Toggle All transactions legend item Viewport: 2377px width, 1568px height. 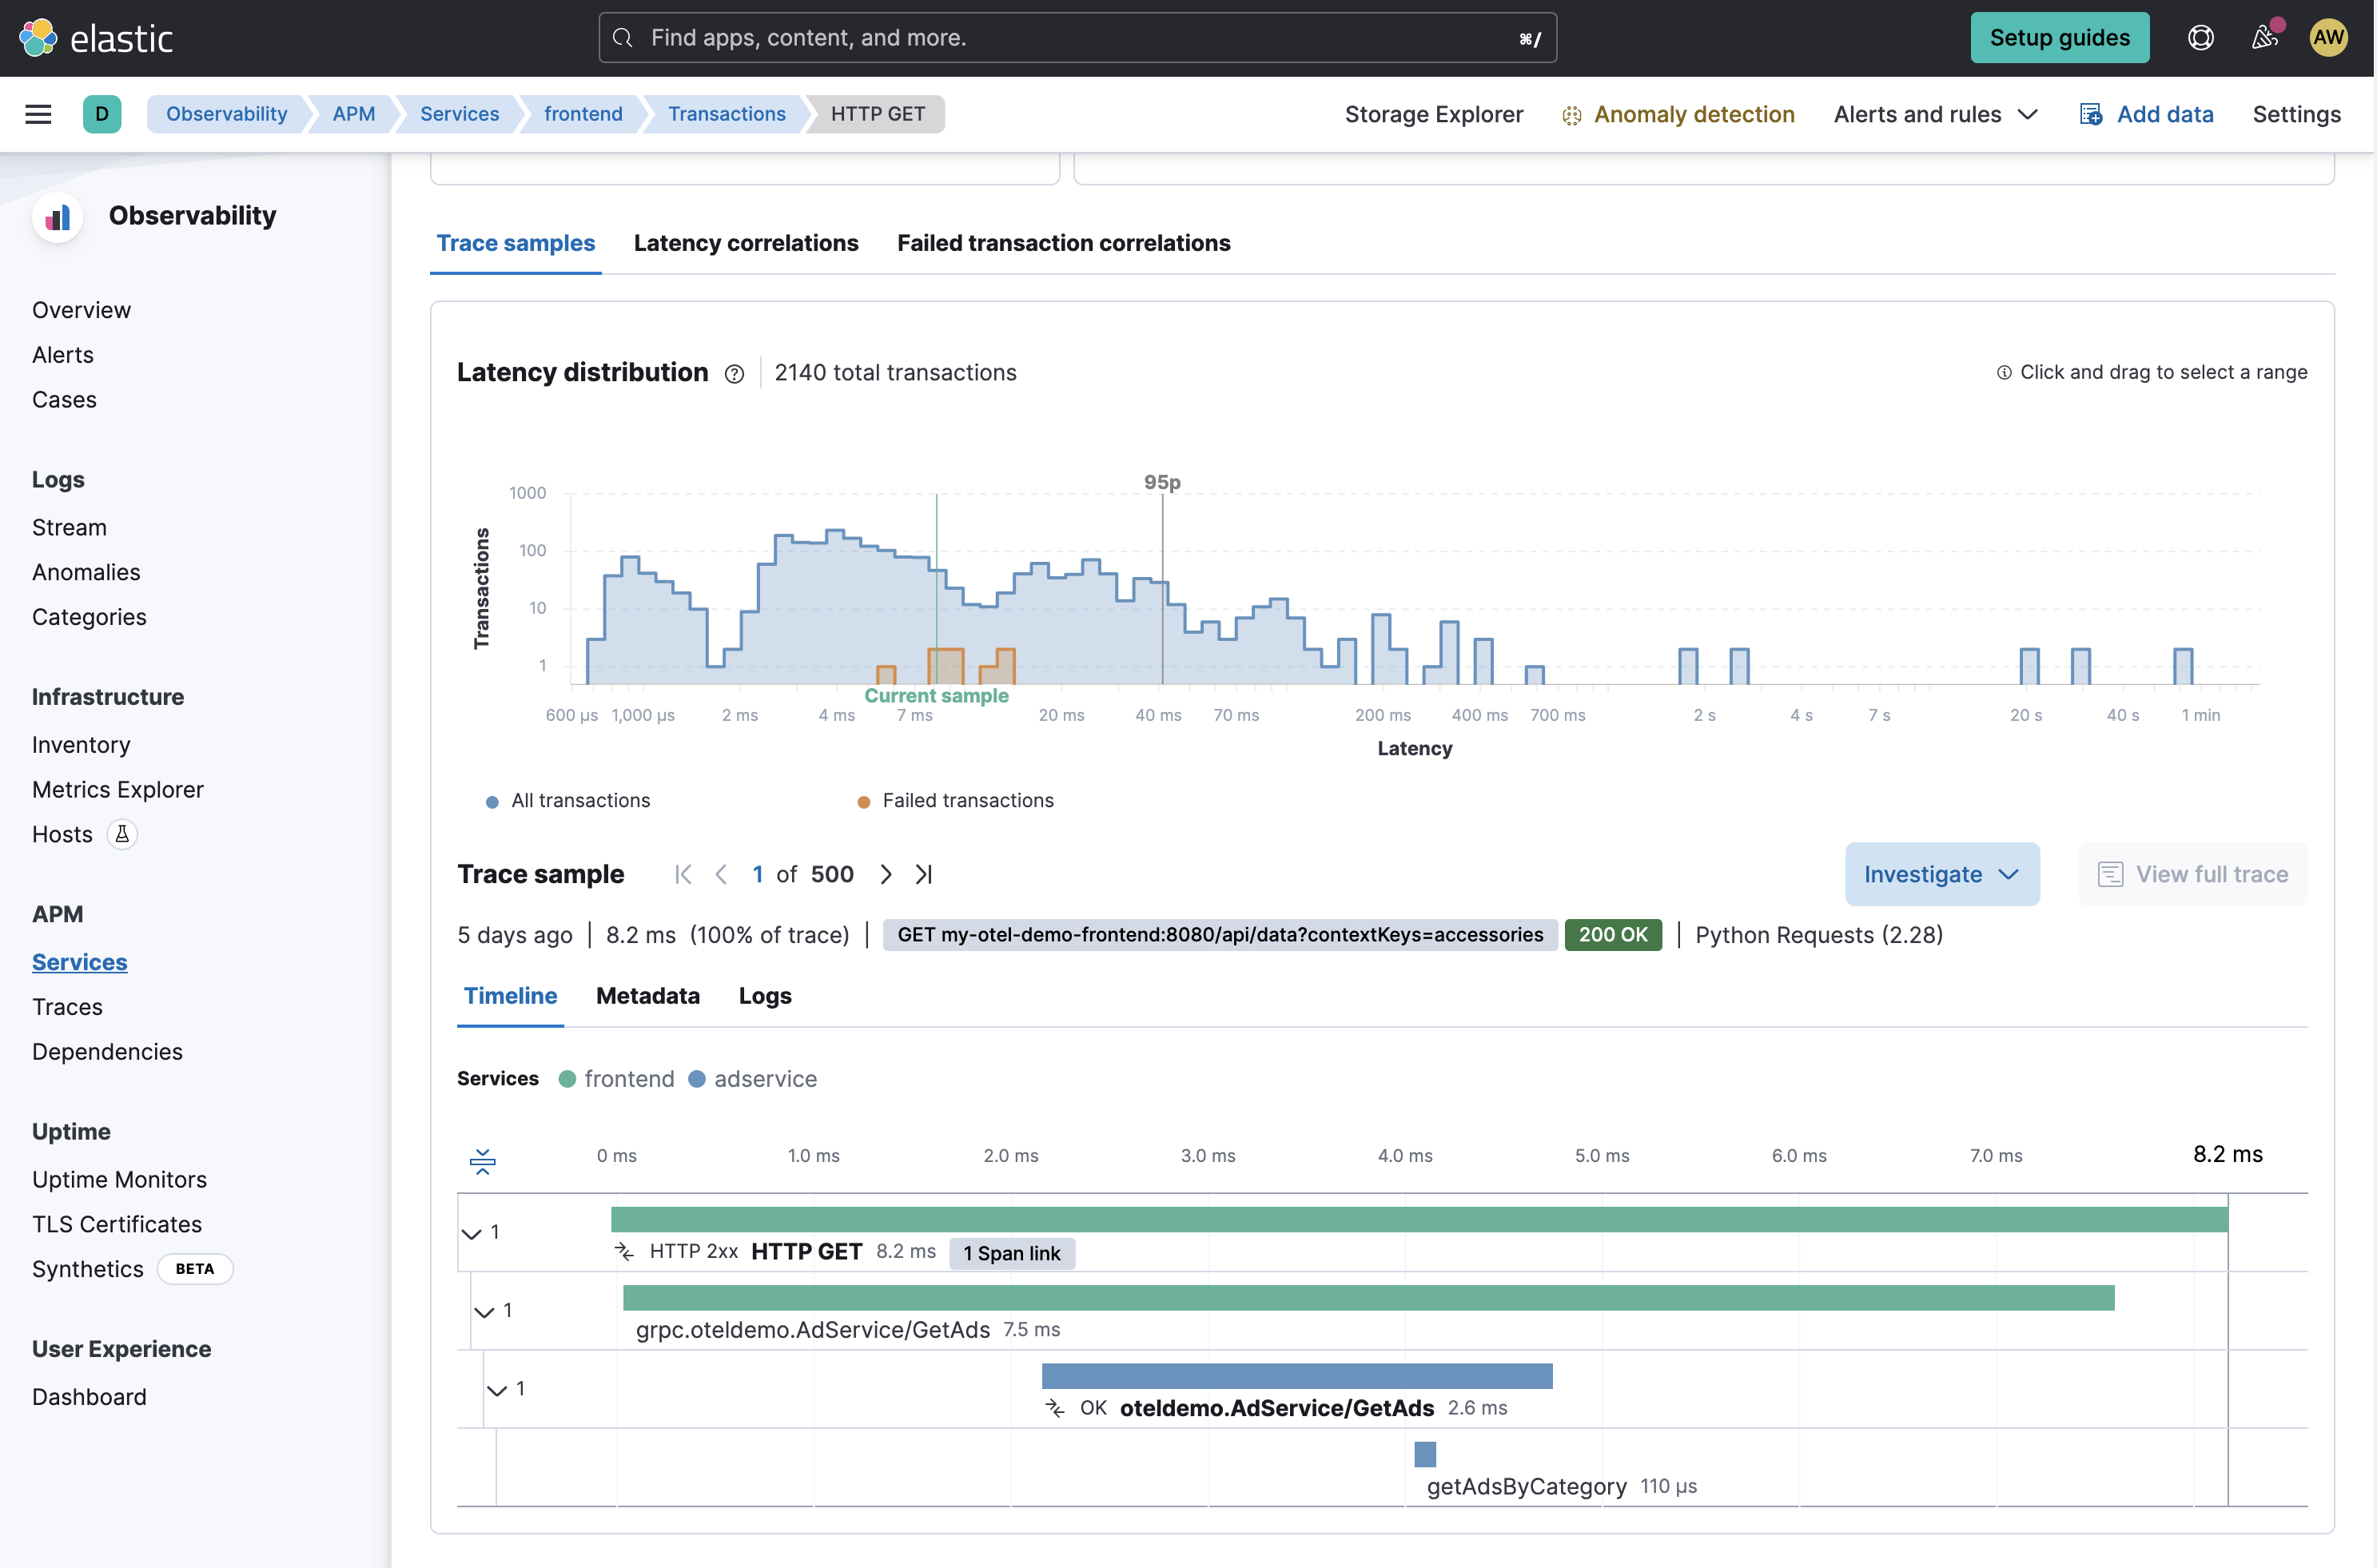568,801
